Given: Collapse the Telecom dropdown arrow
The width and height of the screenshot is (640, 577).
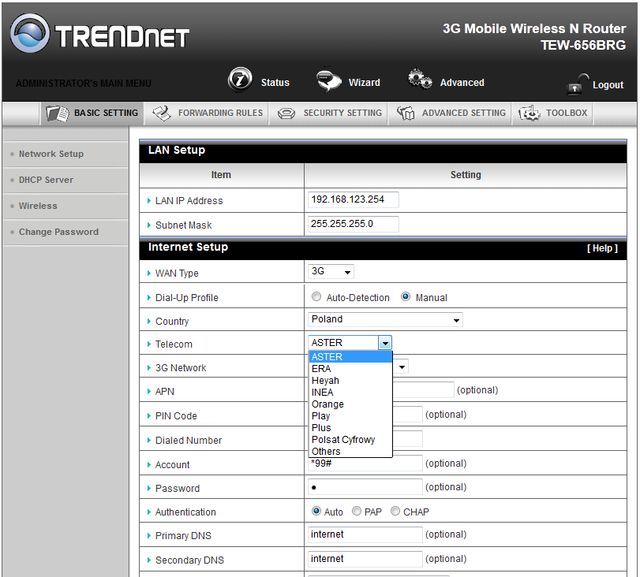Looking at the screenshot, I should tap(385, 343).
